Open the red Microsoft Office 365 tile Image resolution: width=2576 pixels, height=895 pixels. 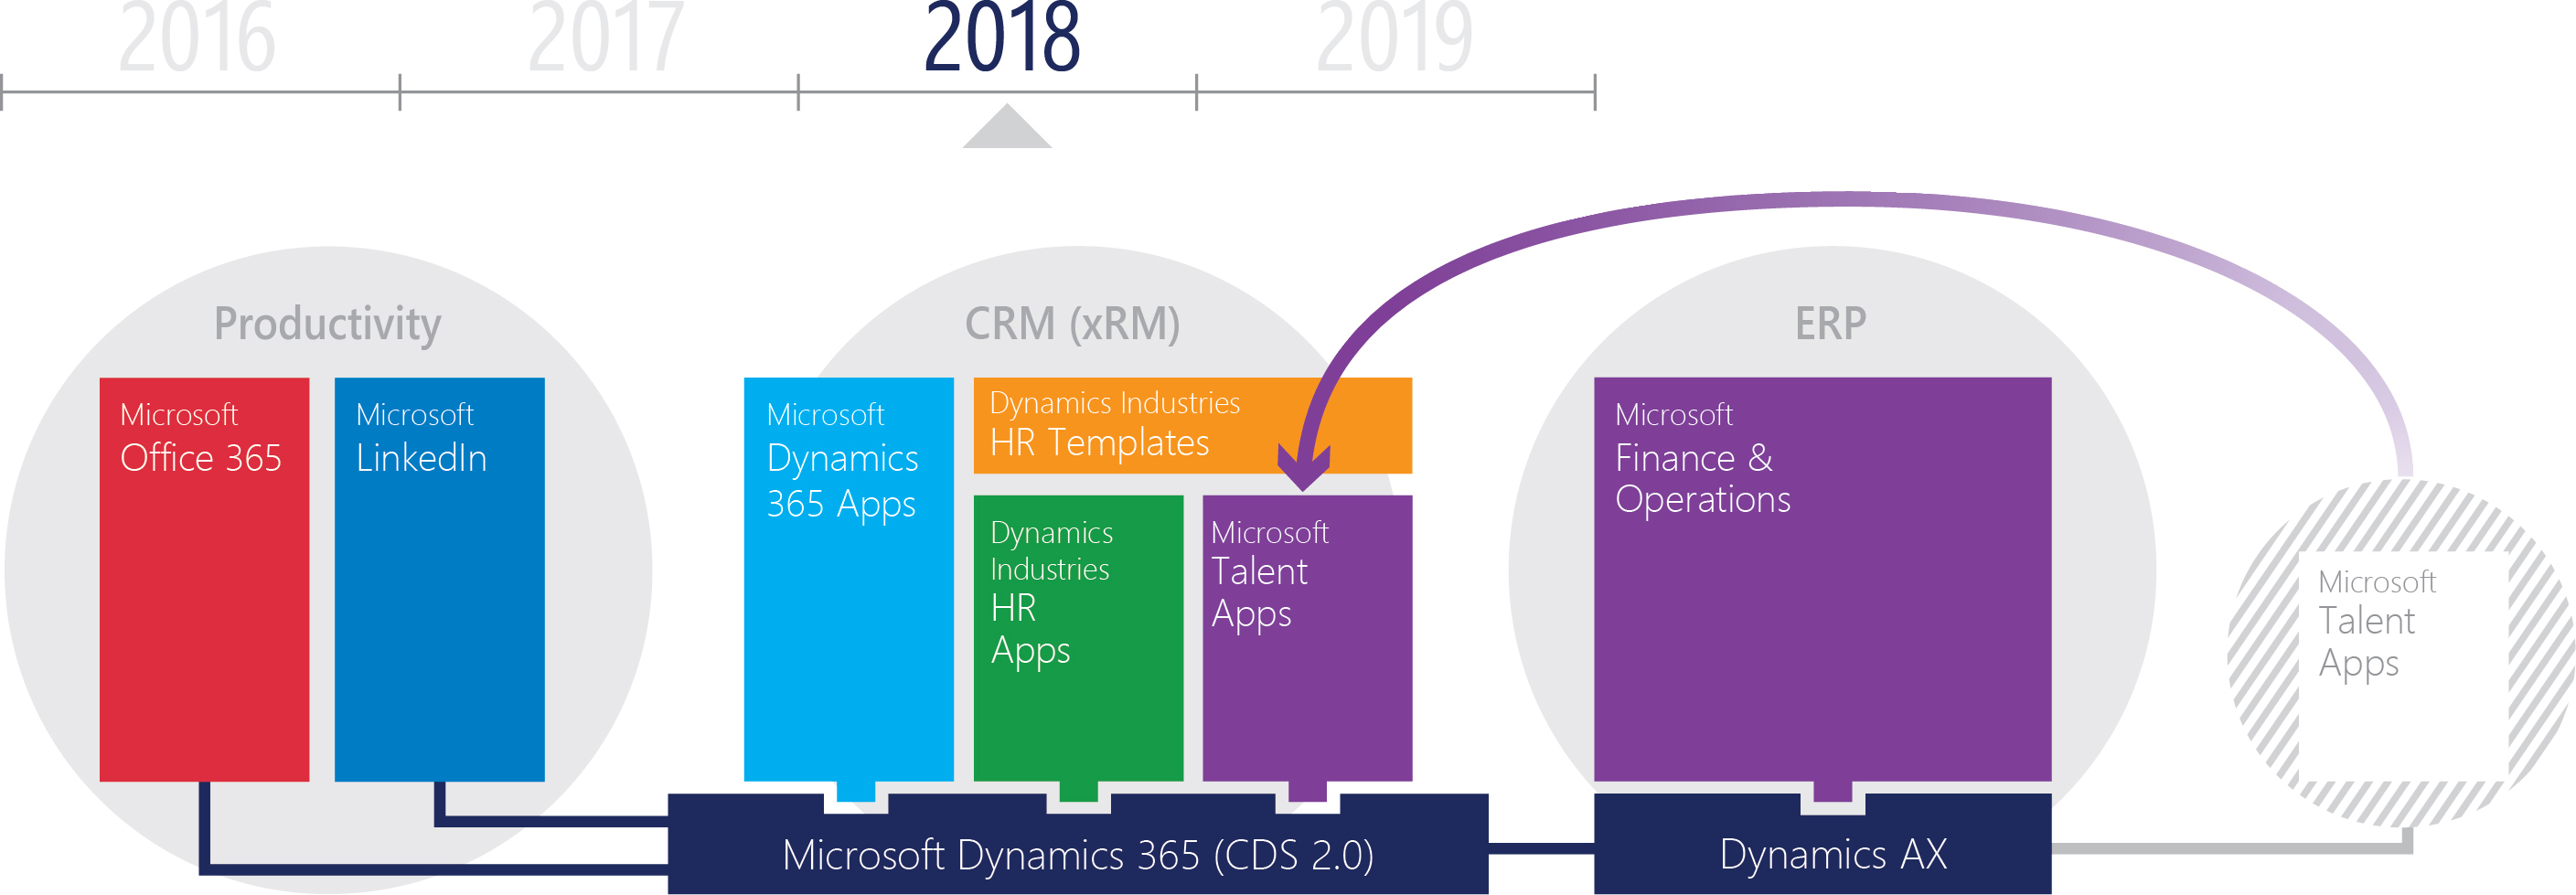click(x=204, y=579)
